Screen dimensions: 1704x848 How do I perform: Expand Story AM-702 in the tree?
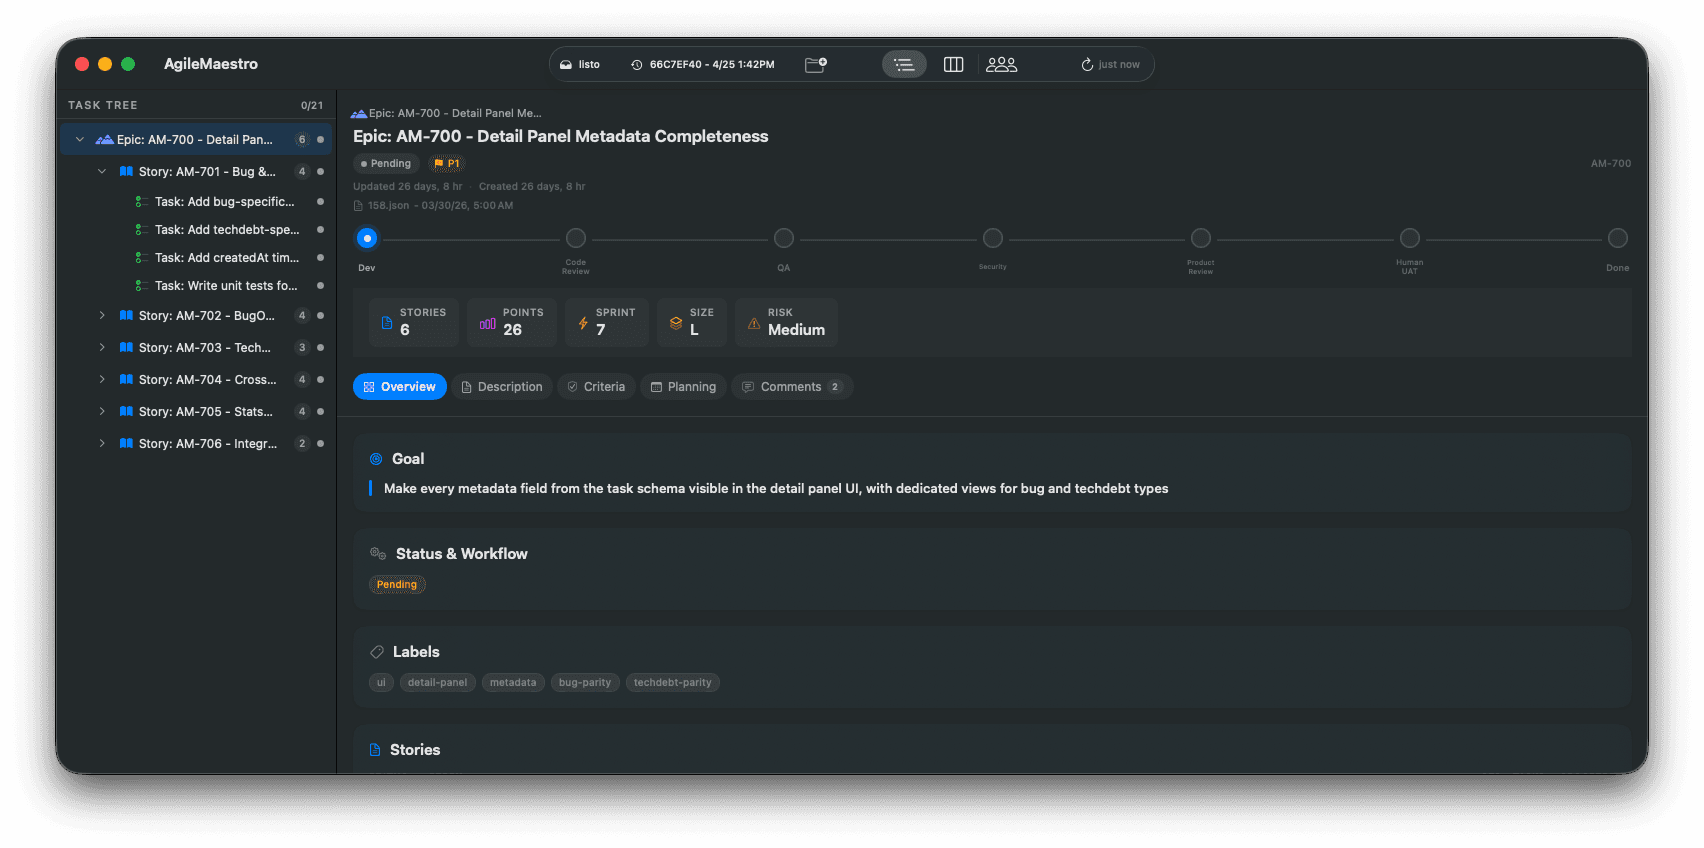102,316
